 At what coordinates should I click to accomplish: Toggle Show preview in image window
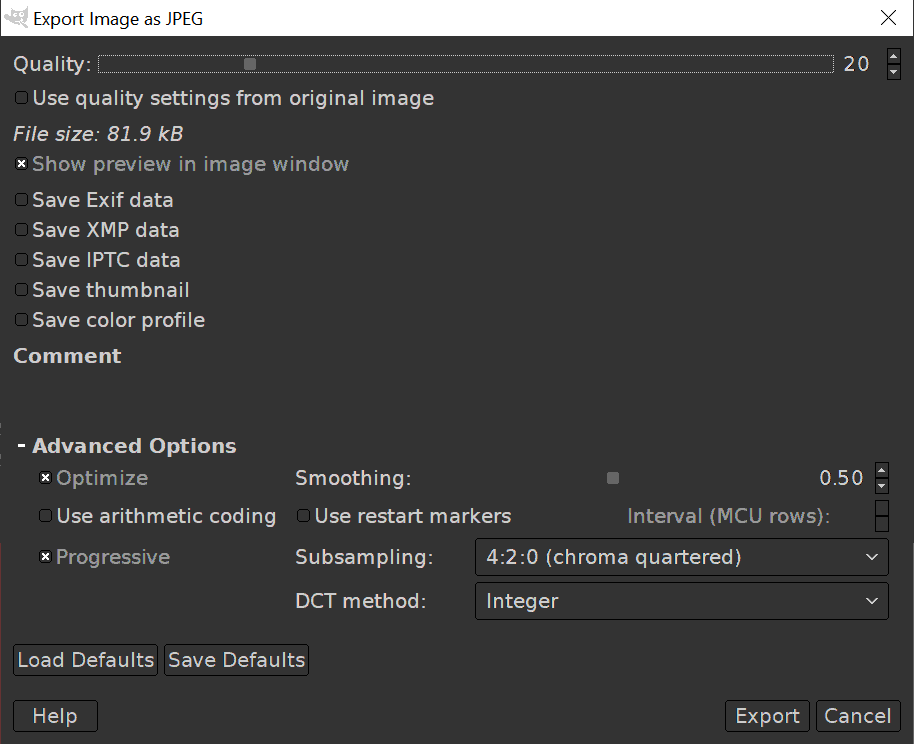tap(22, 164)
